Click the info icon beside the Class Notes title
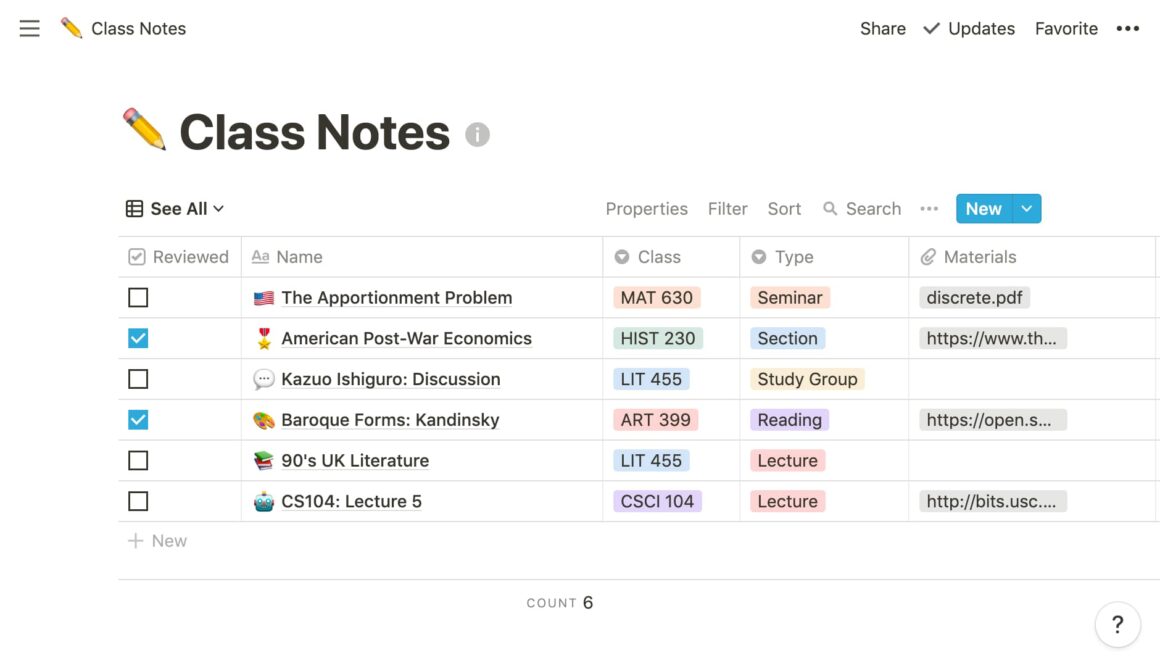 click(477, 134)
